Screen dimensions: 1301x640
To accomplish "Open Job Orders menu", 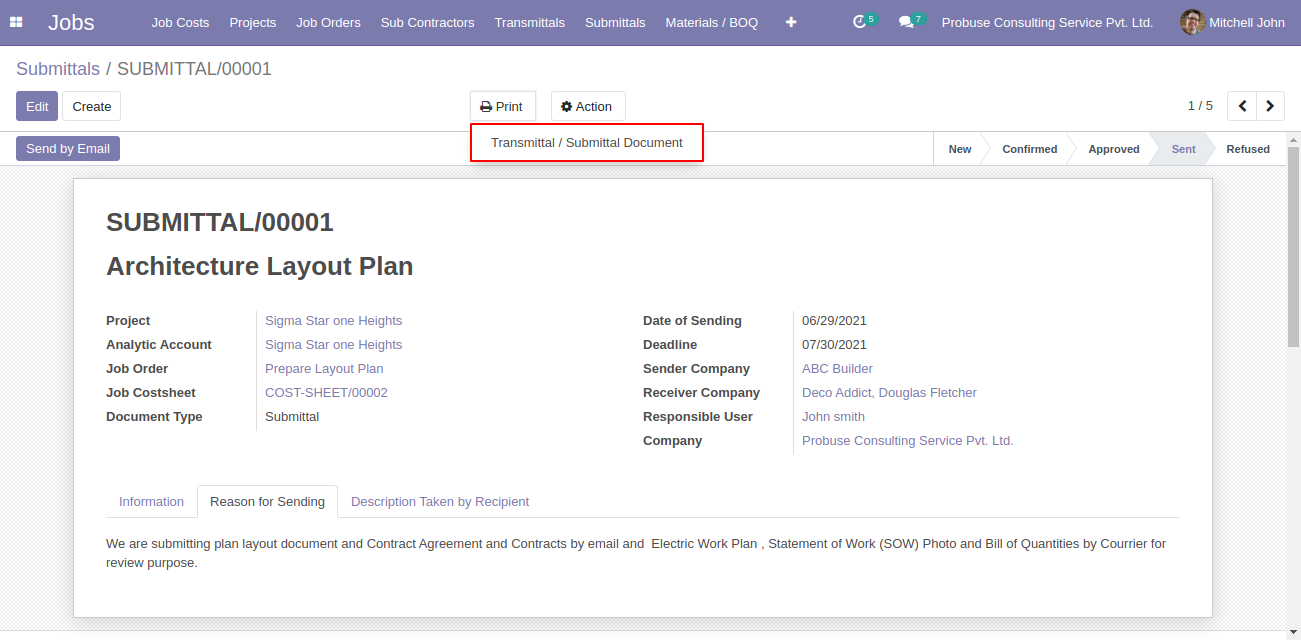I will [328, 22].
